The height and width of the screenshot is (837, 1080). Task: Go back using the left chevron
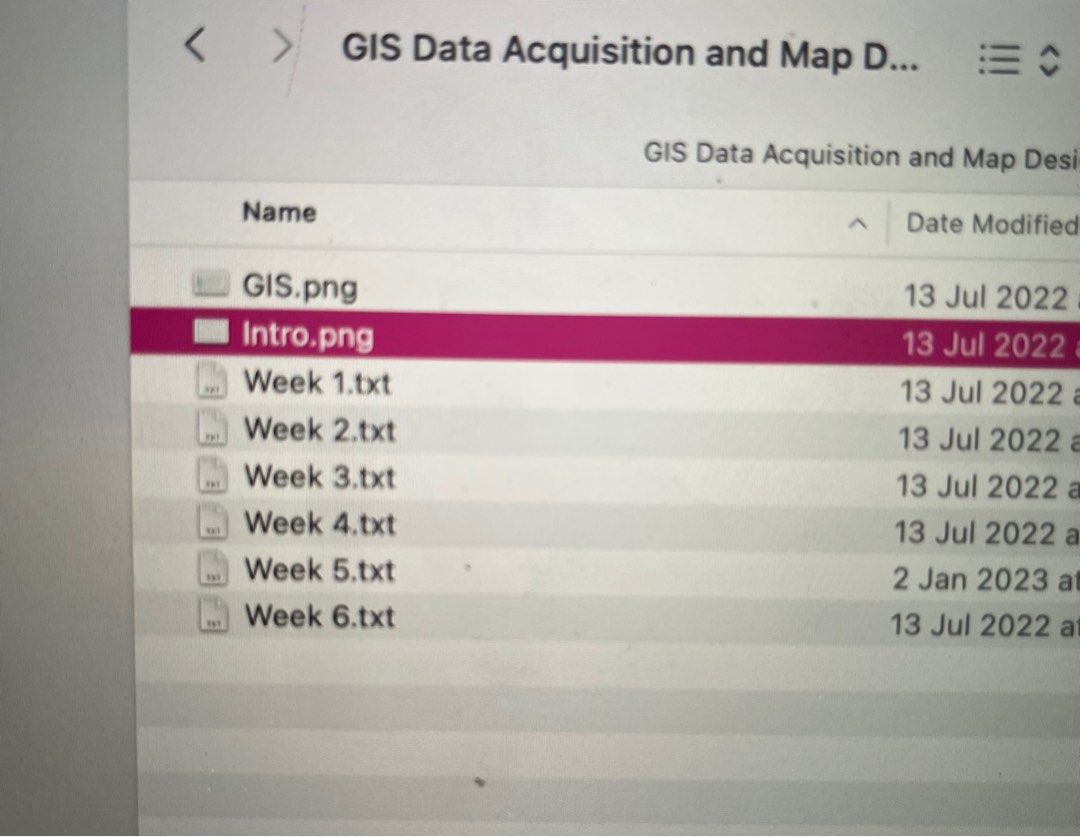[x=193, y=45]
